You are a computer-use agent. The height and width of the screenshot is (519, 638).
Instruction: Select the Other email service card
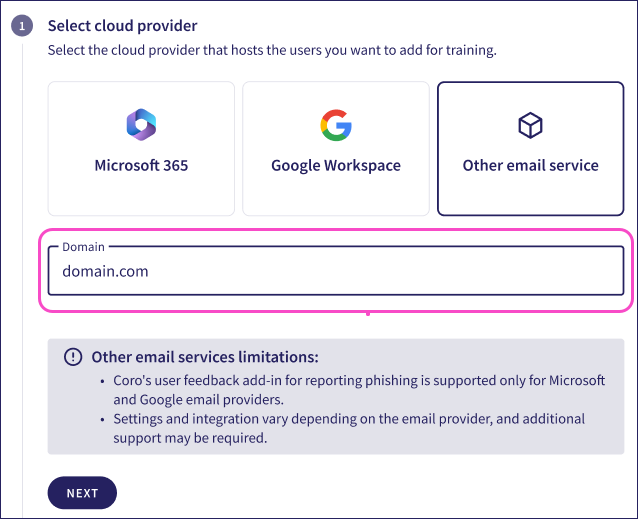pyautogui.click(x=530, y=149)
